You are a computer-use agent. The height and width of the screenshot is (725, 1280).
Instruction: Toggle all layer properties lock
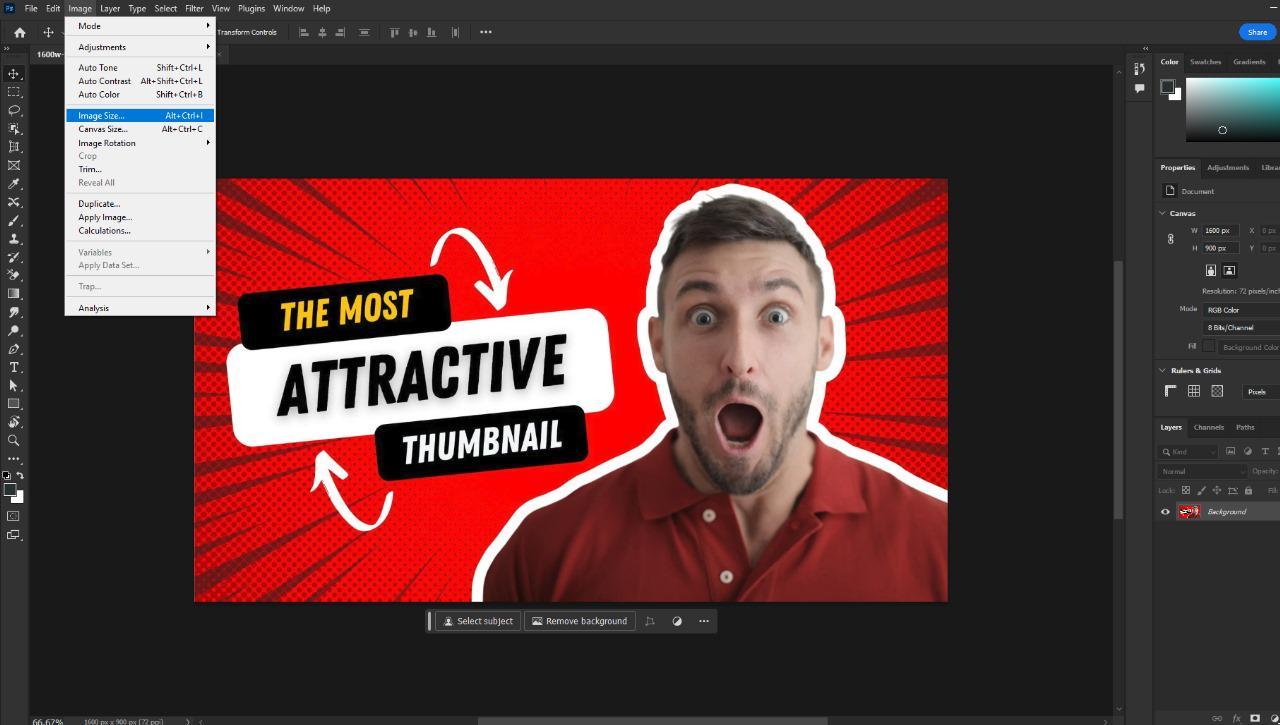click(1248, 490)
